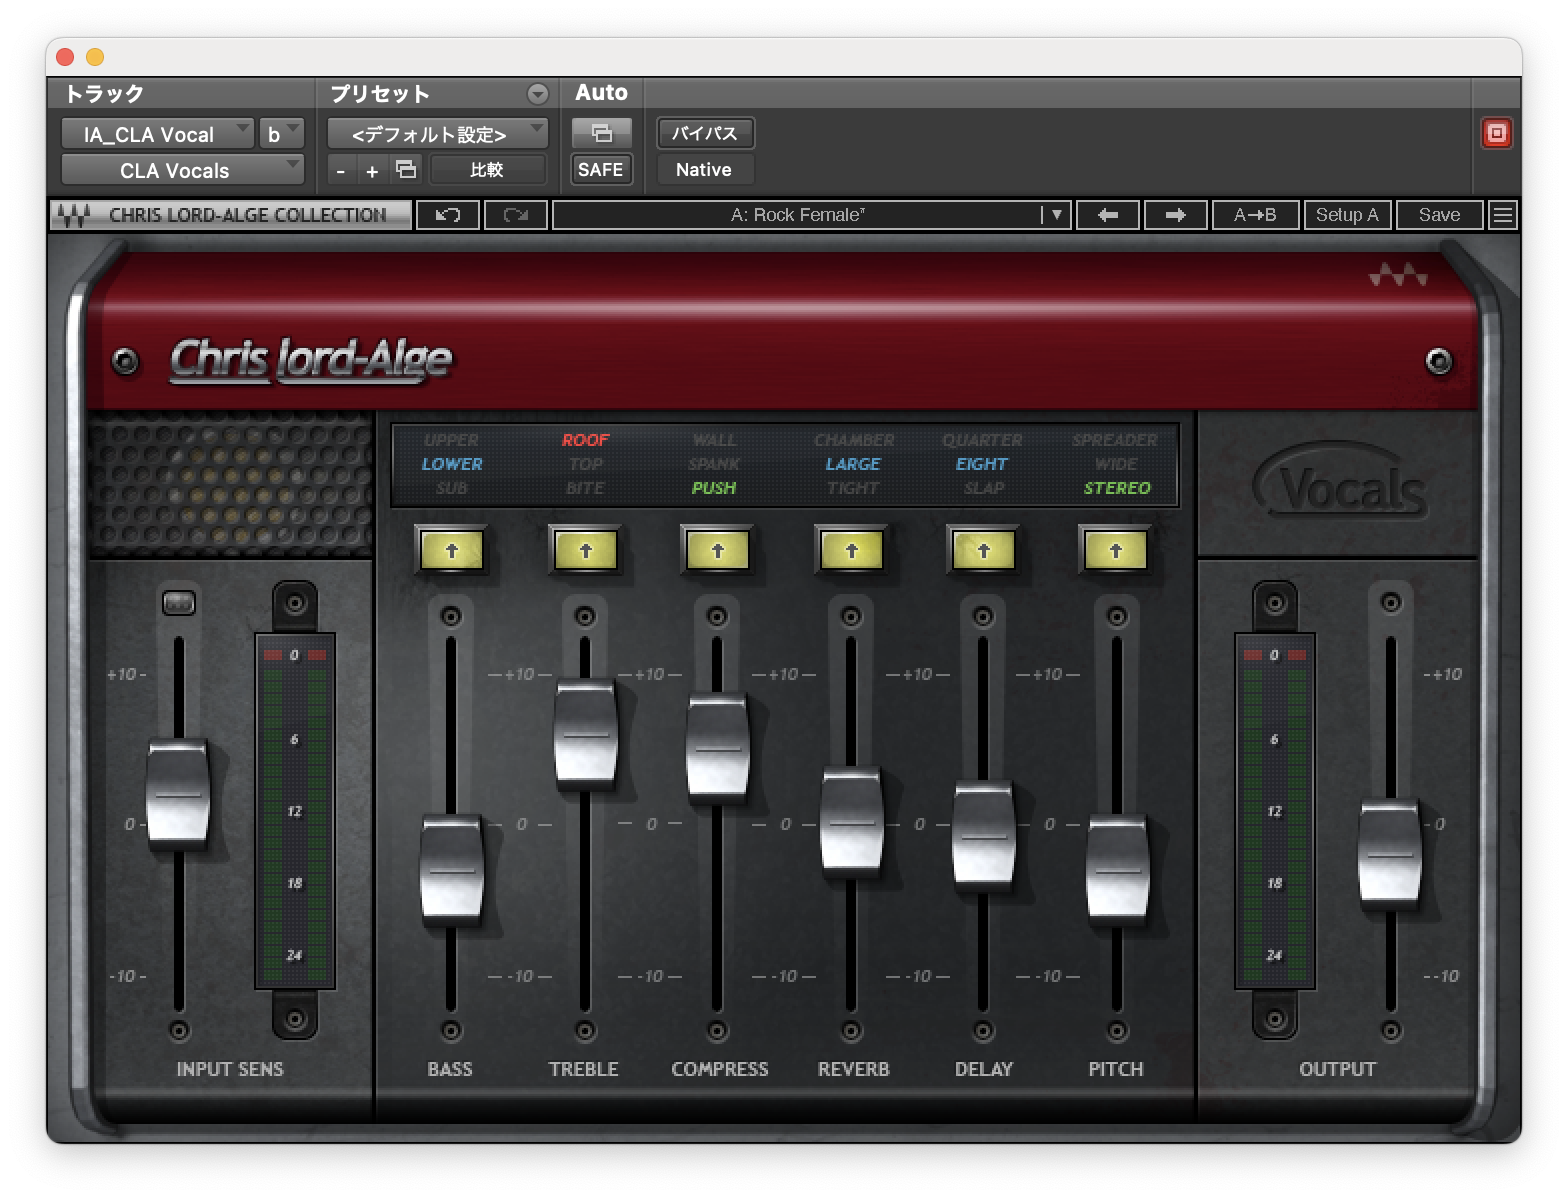Click the Auto header label
Screen dimensions: 1568x1198
tap(601, 93)
